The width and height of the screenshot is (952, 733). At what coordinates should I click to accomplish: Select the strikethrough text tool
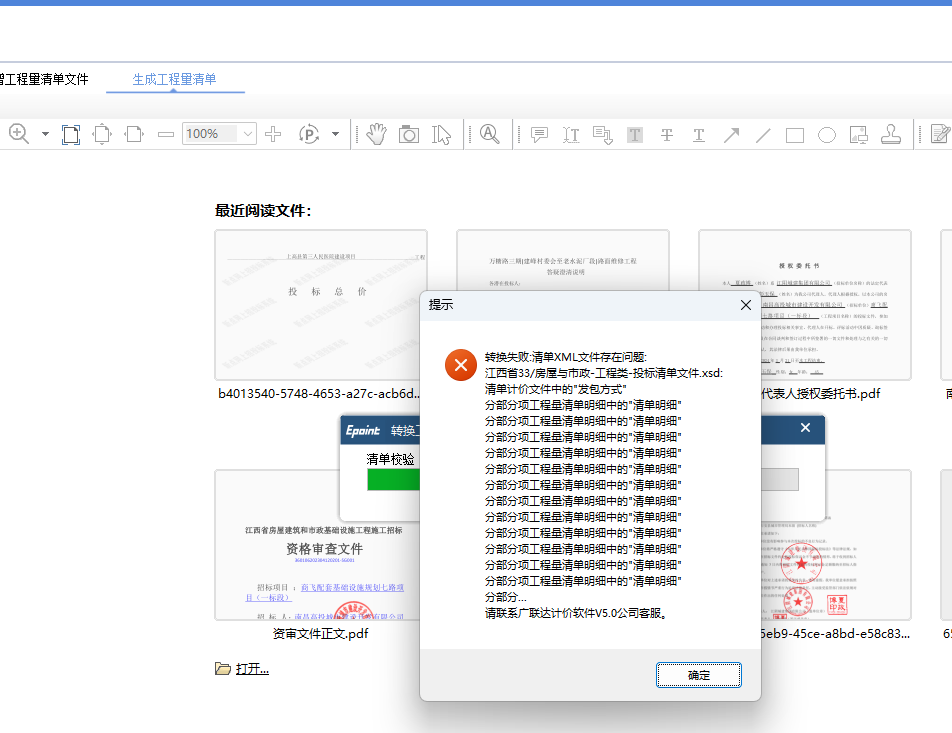pos(667,135)
